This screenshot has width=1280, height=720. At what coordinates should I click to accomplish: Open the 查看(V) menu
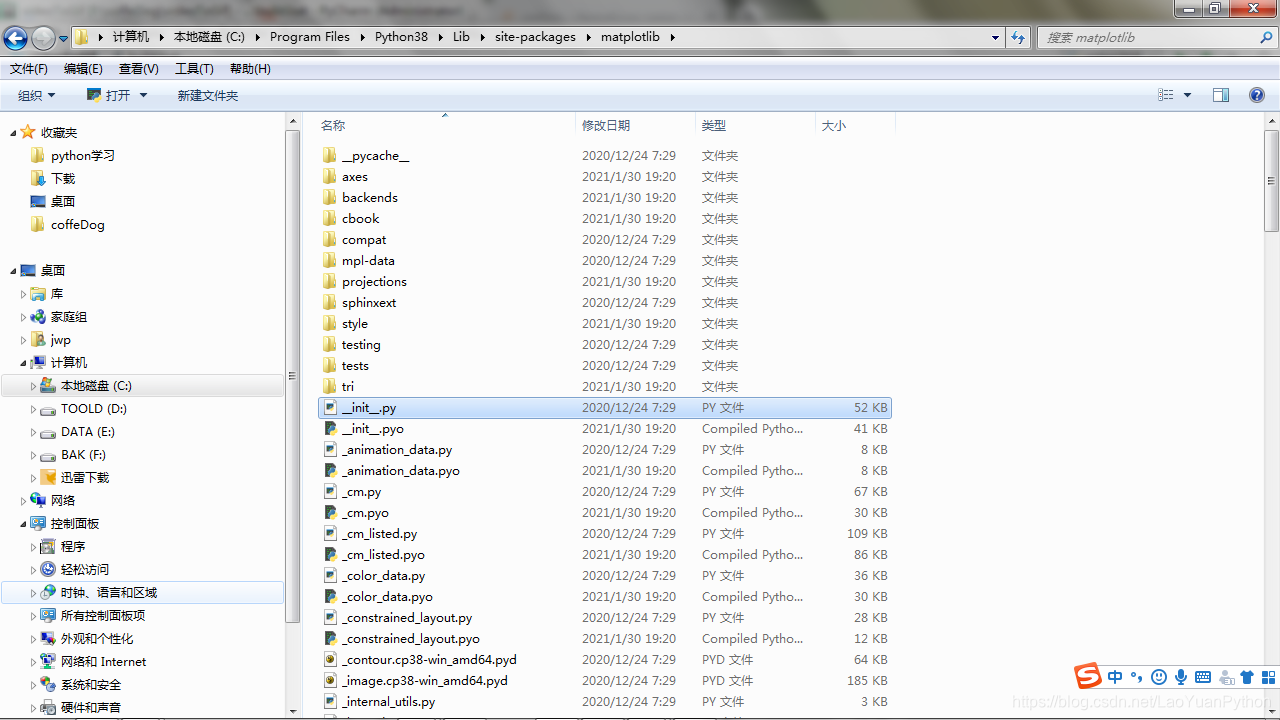139,69
